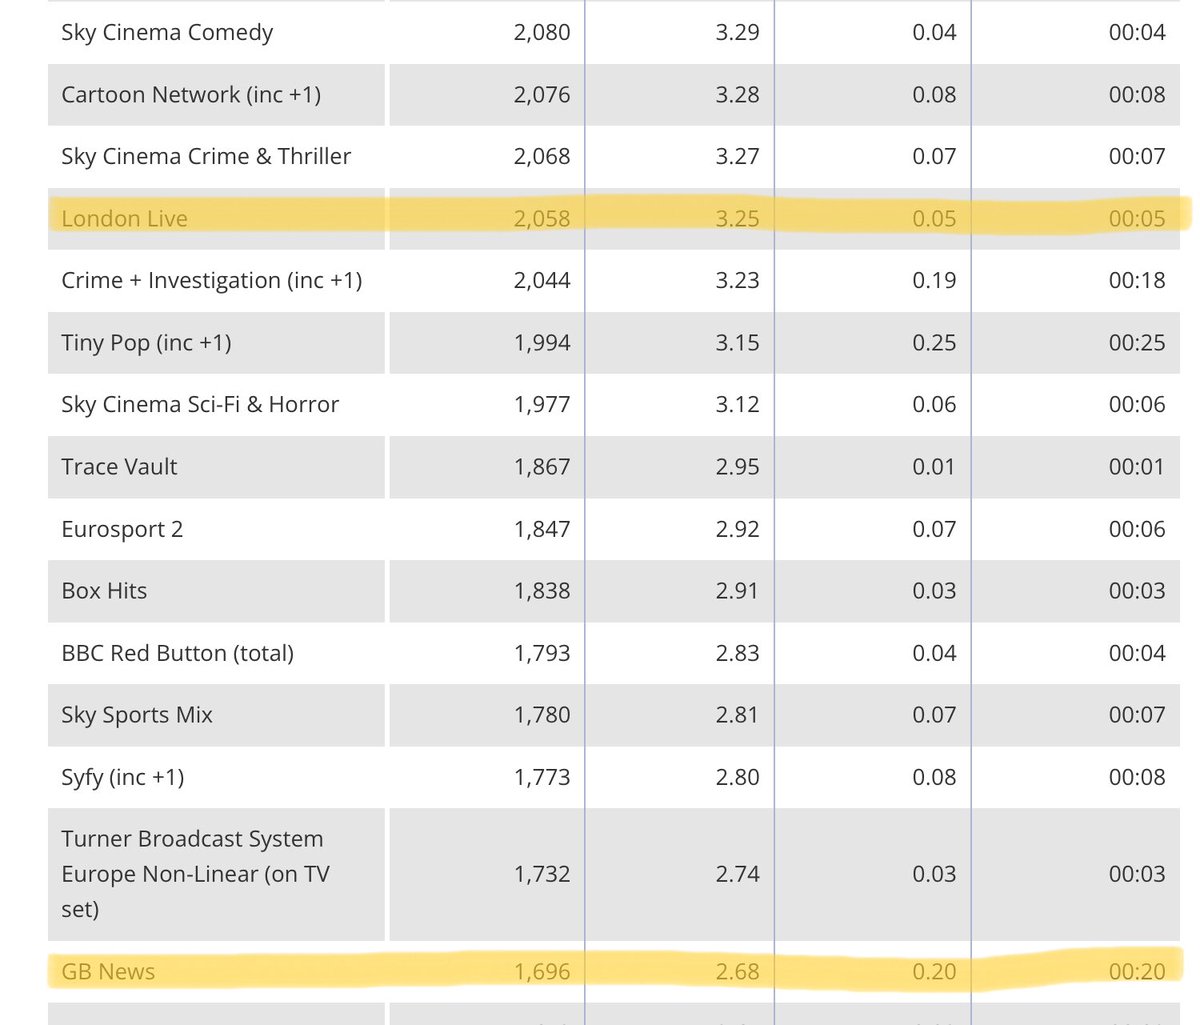Select Box Hits' 1,838 figure
This screenshot has width=1200, height=1025.
tap(542, 591)
